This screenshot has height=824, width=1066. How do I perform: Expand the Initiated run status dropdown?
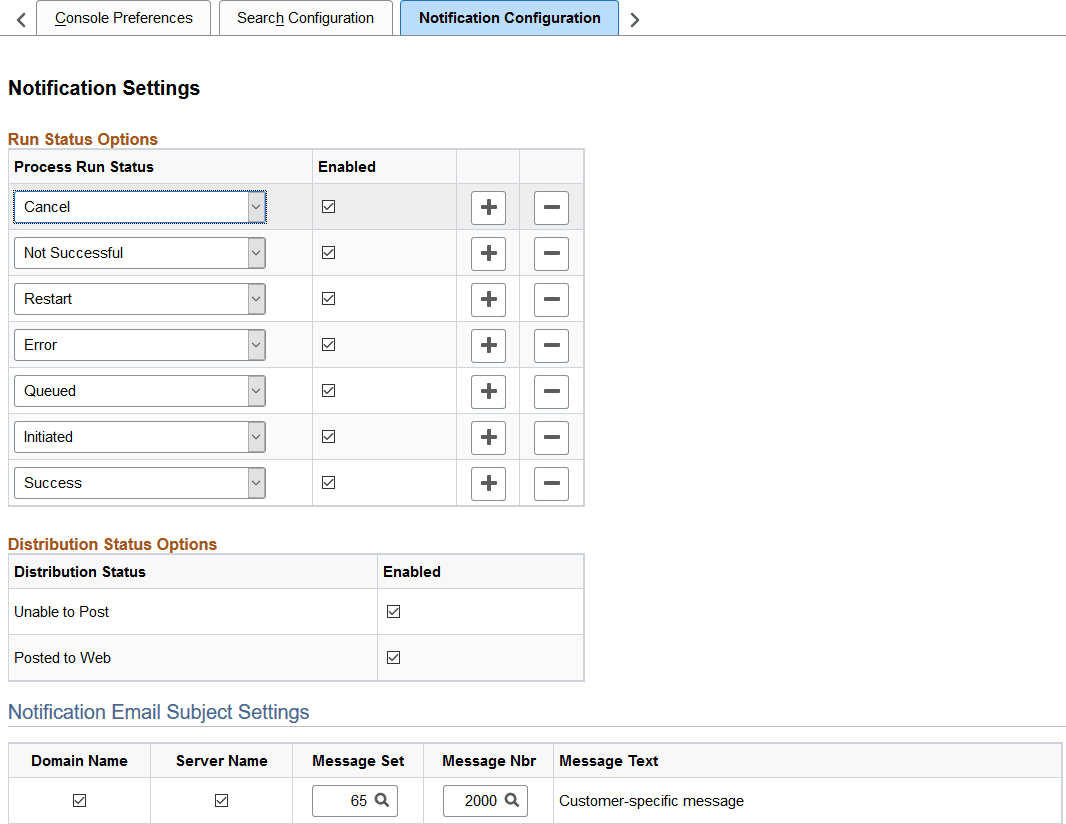pyautogui.click(x=256, y=437)
